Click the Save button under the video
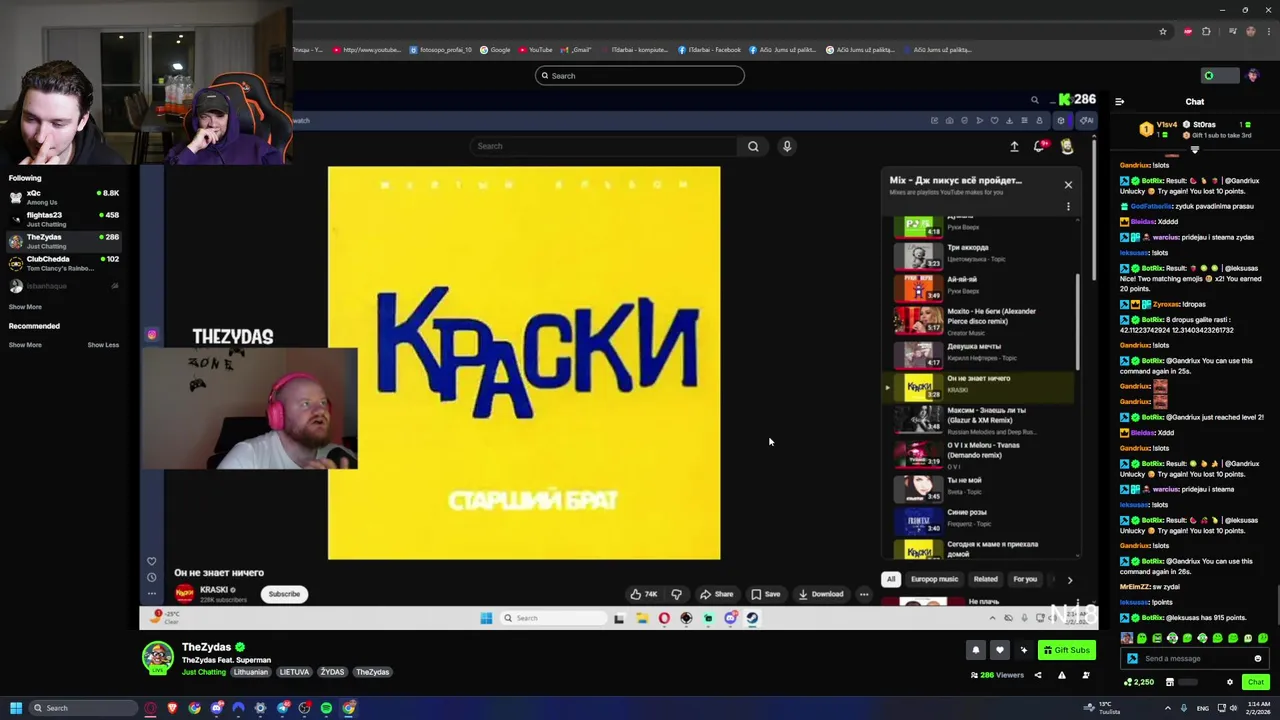The height and width of the screenshot is (720, 1280). pos(765,594)
